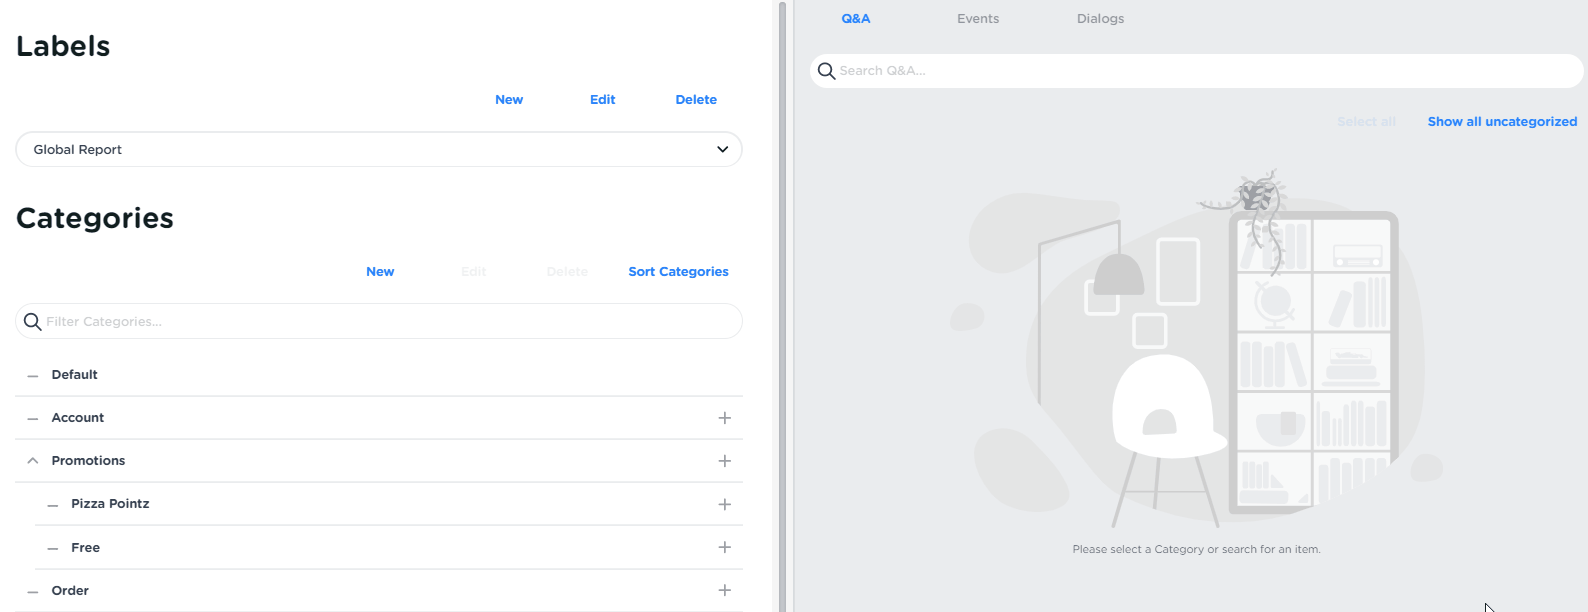Click Show all uncategorized link
This screenshot has width=1588, height=612.
(1502, 122)
